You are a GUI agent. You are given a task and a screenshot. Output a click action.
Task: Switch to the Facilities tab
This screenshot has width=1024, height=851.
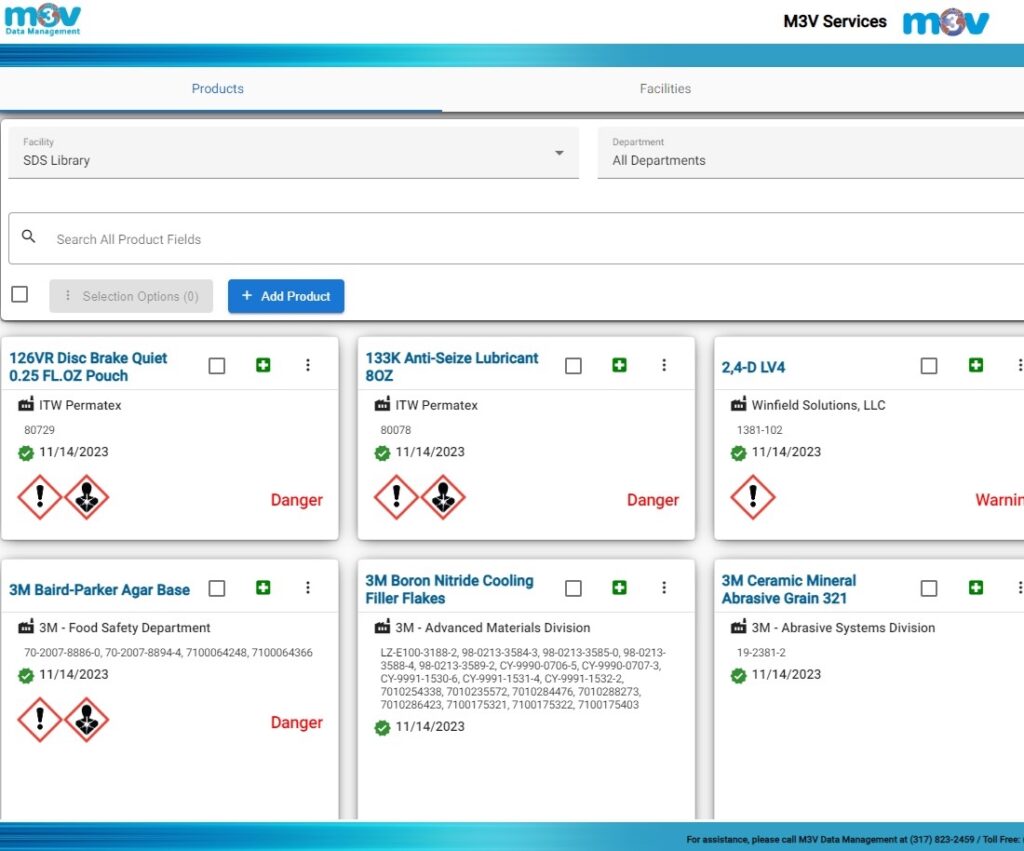click(x=665, y=89)
